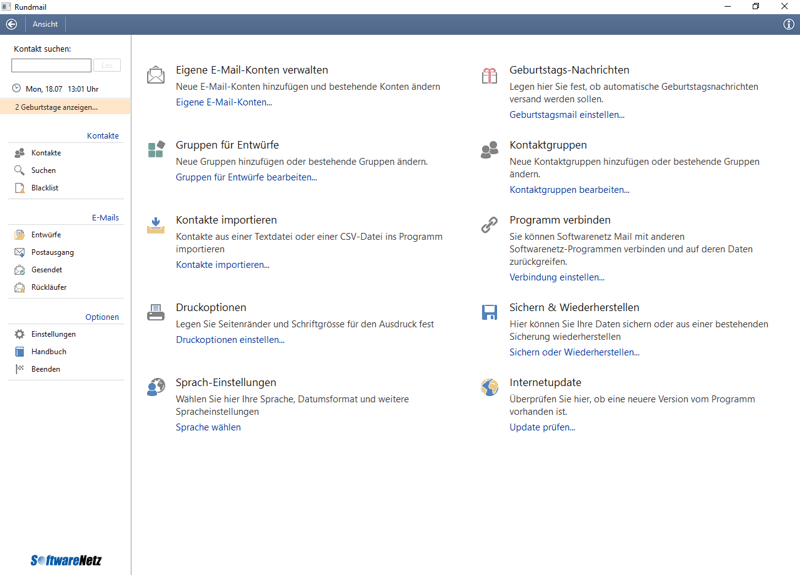Click the Kontakt suchen input field
The width and height of the screenshot is (800, 575).
coord(51,65)
